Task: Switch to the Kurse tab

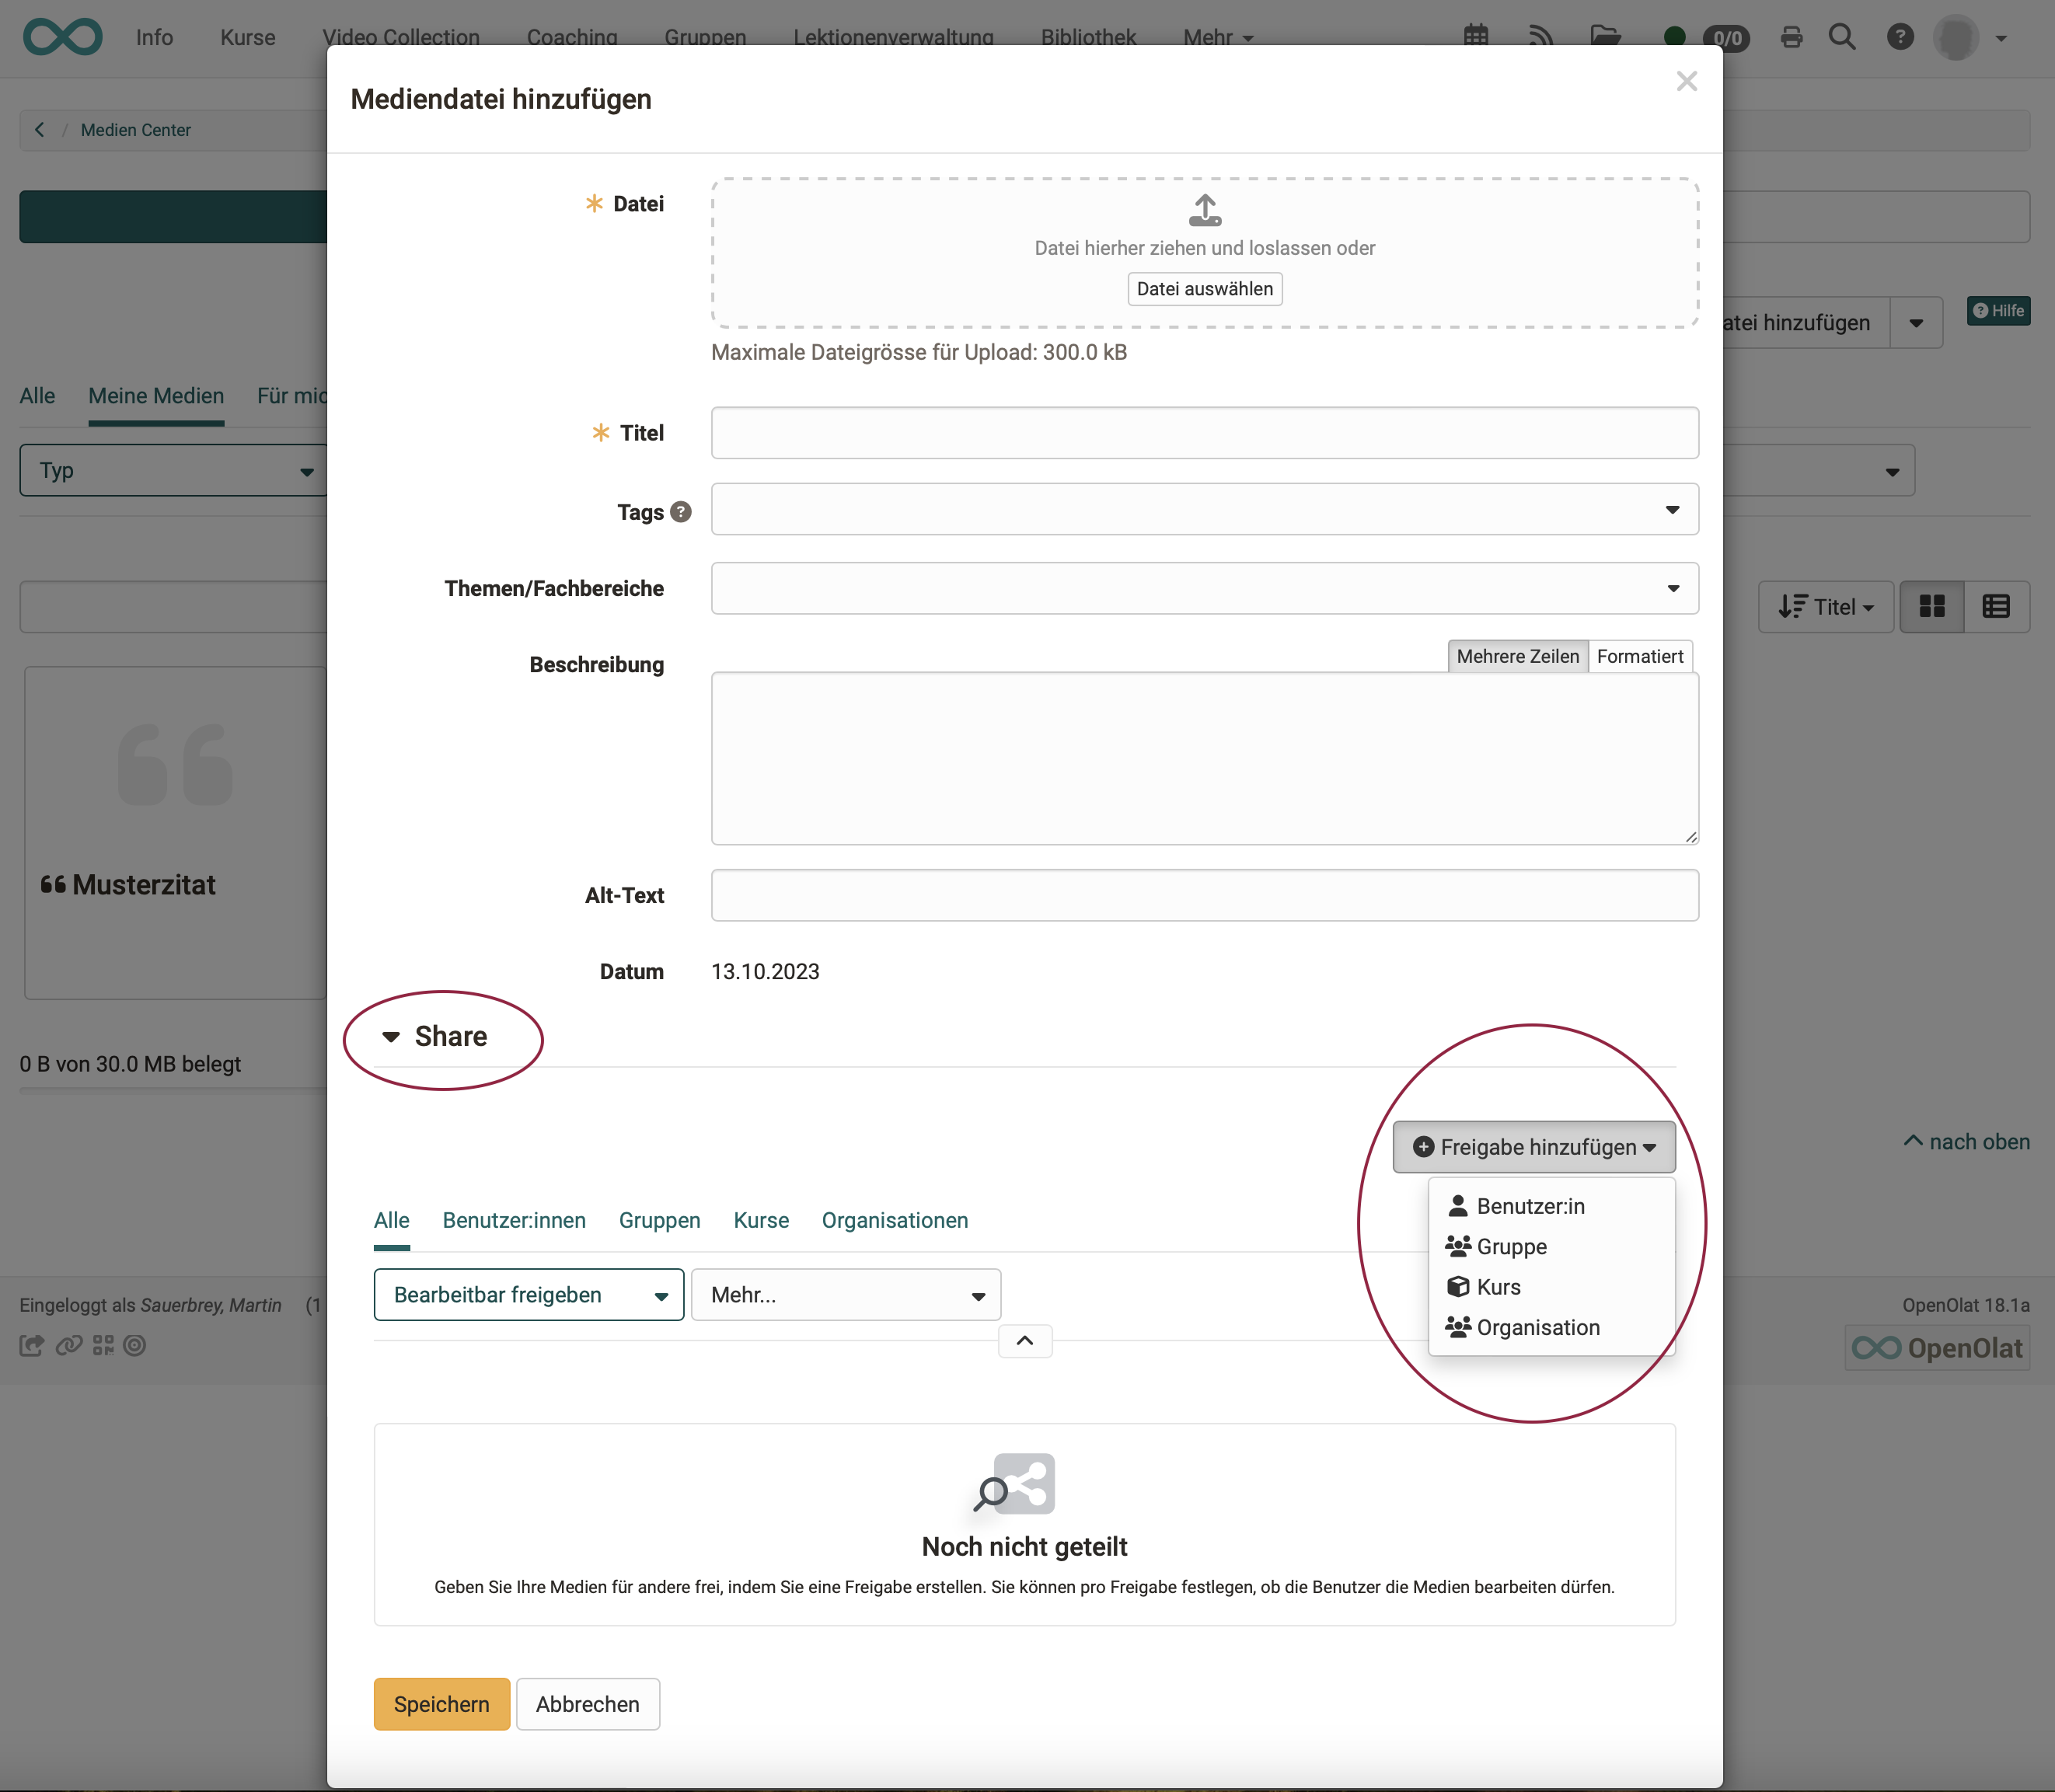Action: pos(760,1221)
